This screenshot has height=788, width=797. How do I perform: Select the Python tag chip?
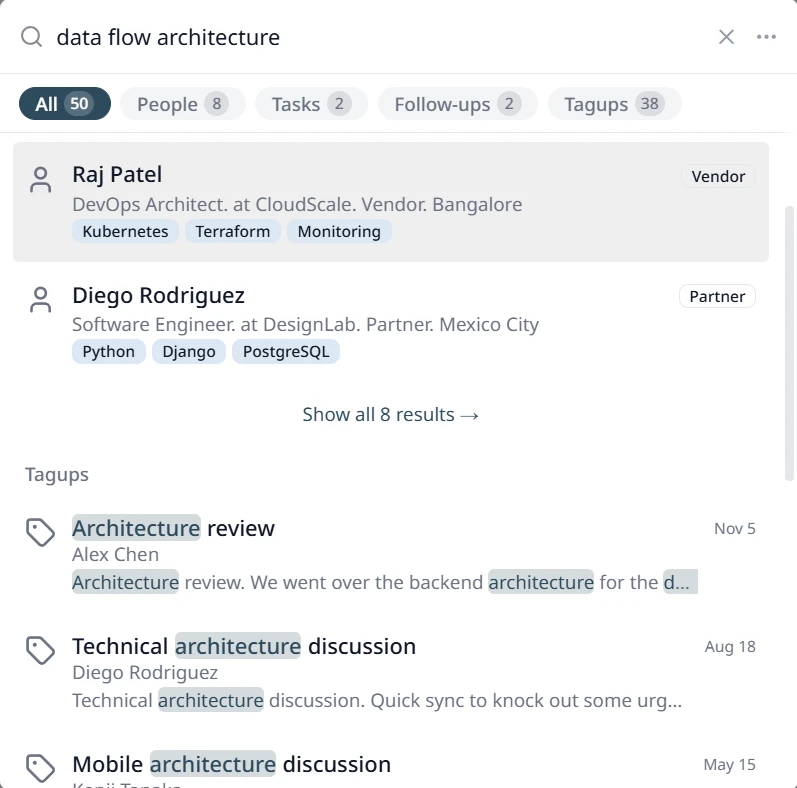click(109, 351)
